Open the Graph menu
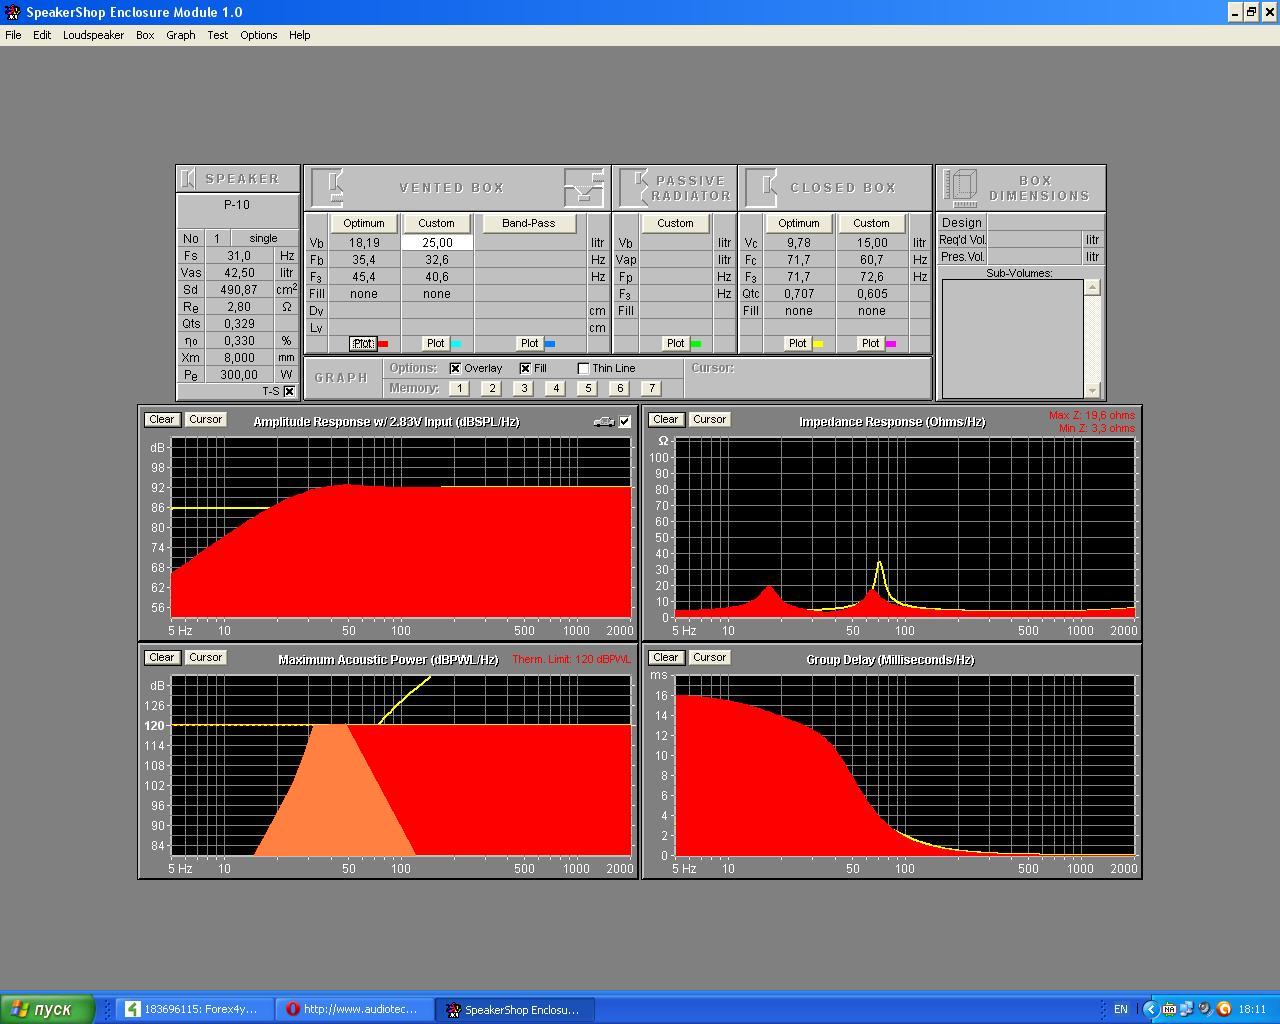 pos(180,35)
